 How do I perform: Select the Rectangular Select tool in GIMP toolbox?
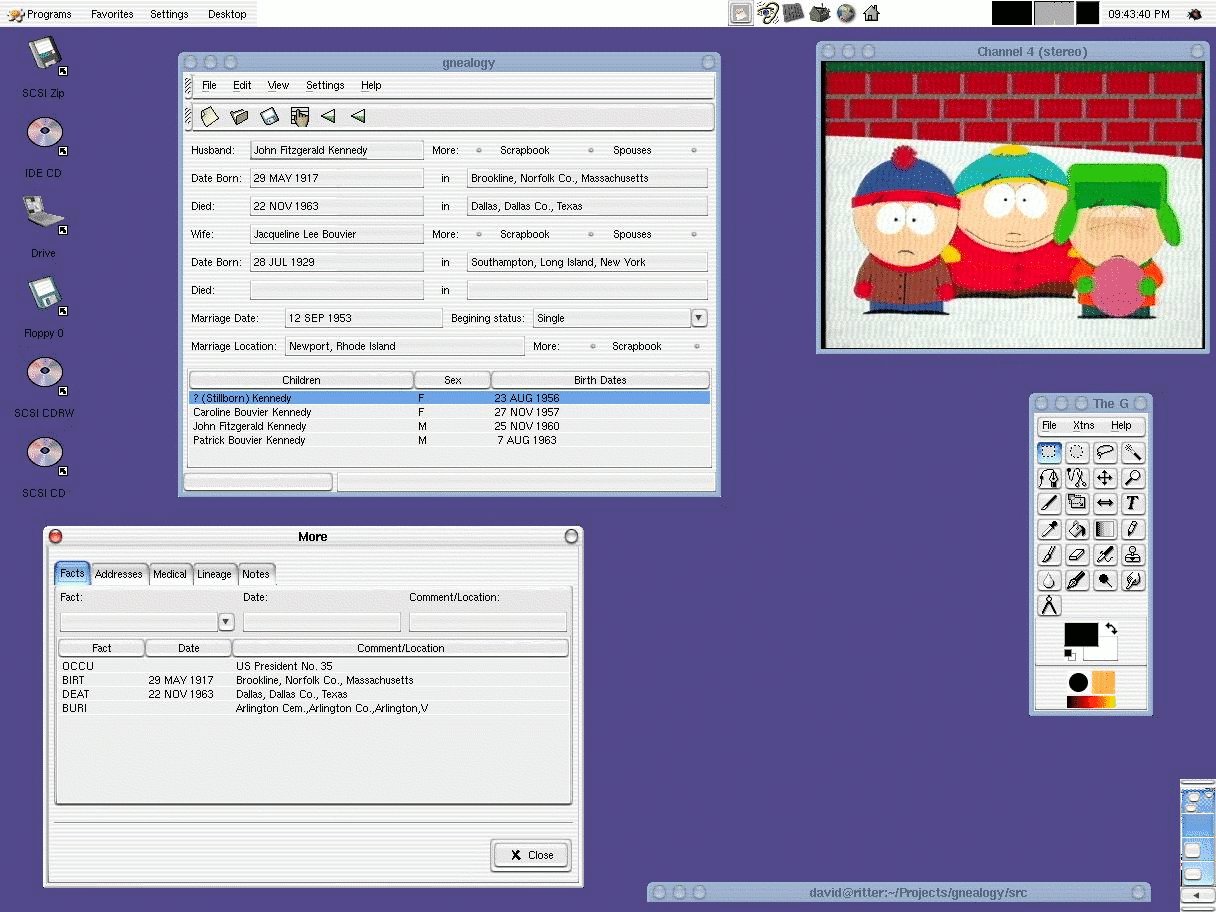[x=1049, y=452]
